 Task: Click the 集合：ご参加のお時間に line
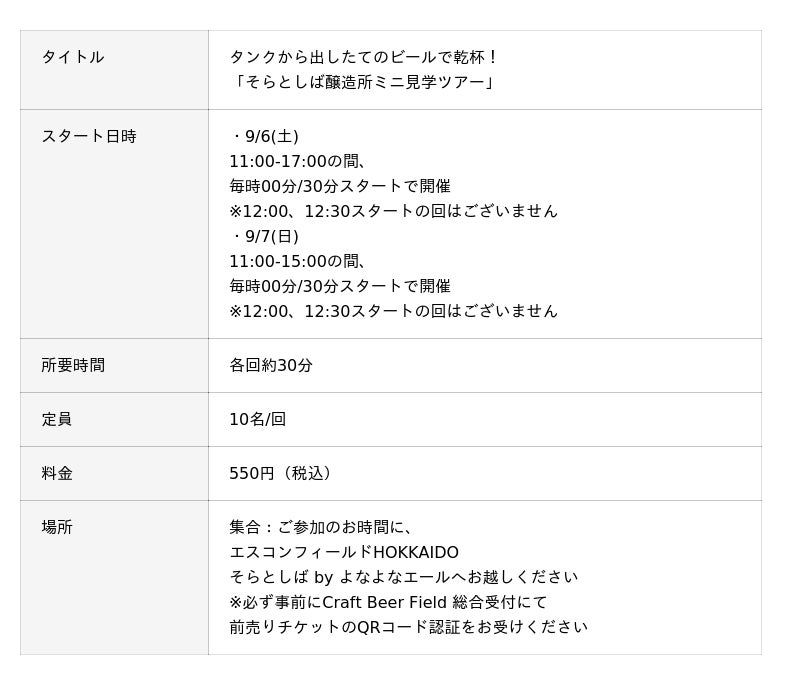(321, 527)
